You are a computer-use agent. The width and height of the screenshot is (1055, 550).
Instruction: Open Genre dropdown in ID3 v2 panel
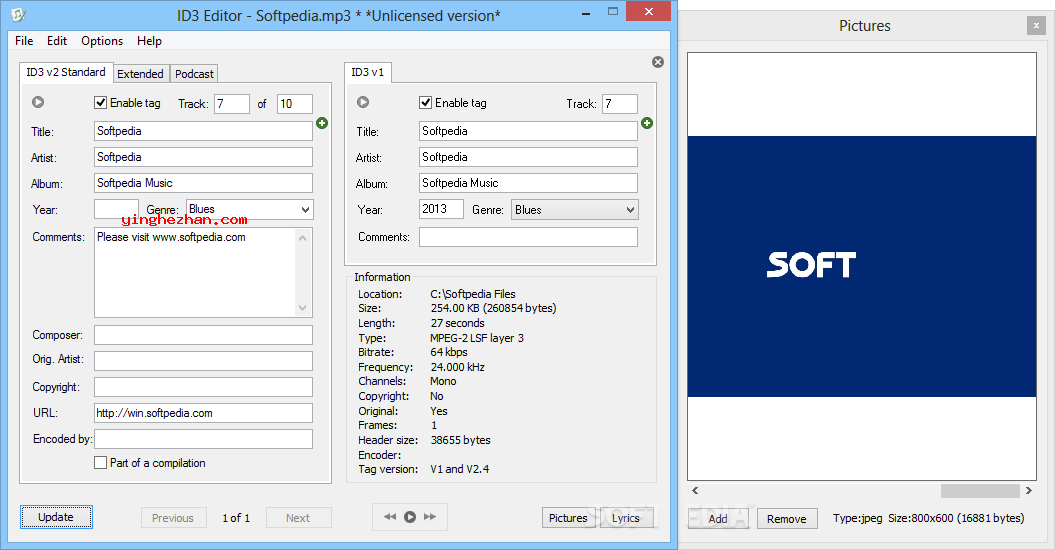tap(250, 209)
